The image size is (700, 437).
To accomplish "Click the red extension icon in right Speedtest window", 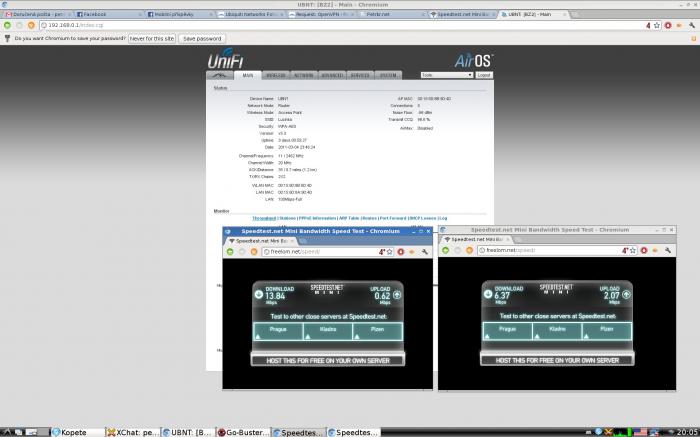I will pyautogui.click(x=644, y=250).
